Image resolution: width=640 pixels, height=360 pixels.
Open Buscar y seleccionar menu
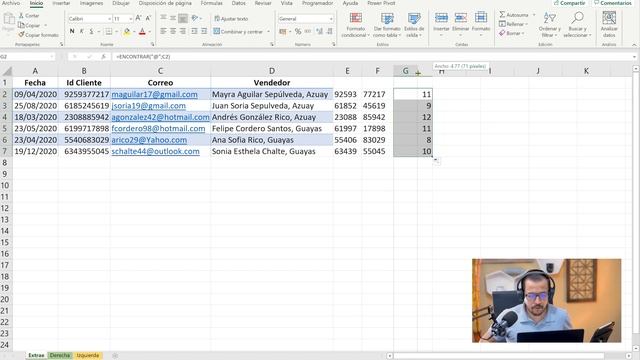click(577, 24)
